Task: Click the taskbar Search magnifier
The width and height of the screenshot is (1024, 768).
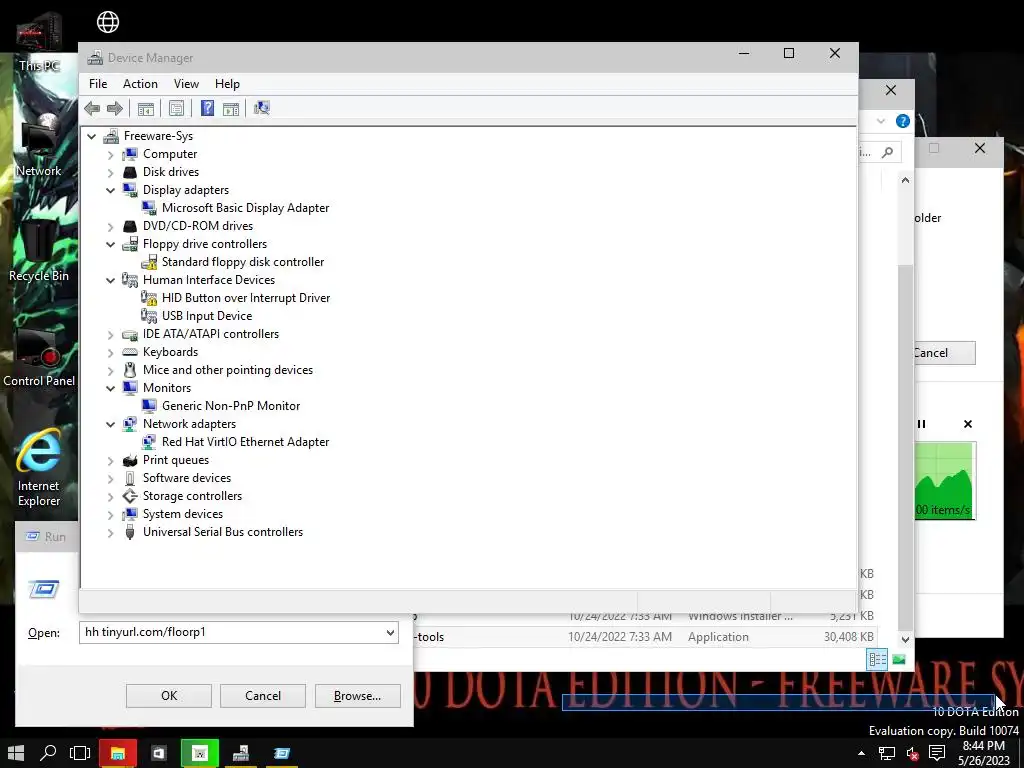Action: [x=48, y=753]
